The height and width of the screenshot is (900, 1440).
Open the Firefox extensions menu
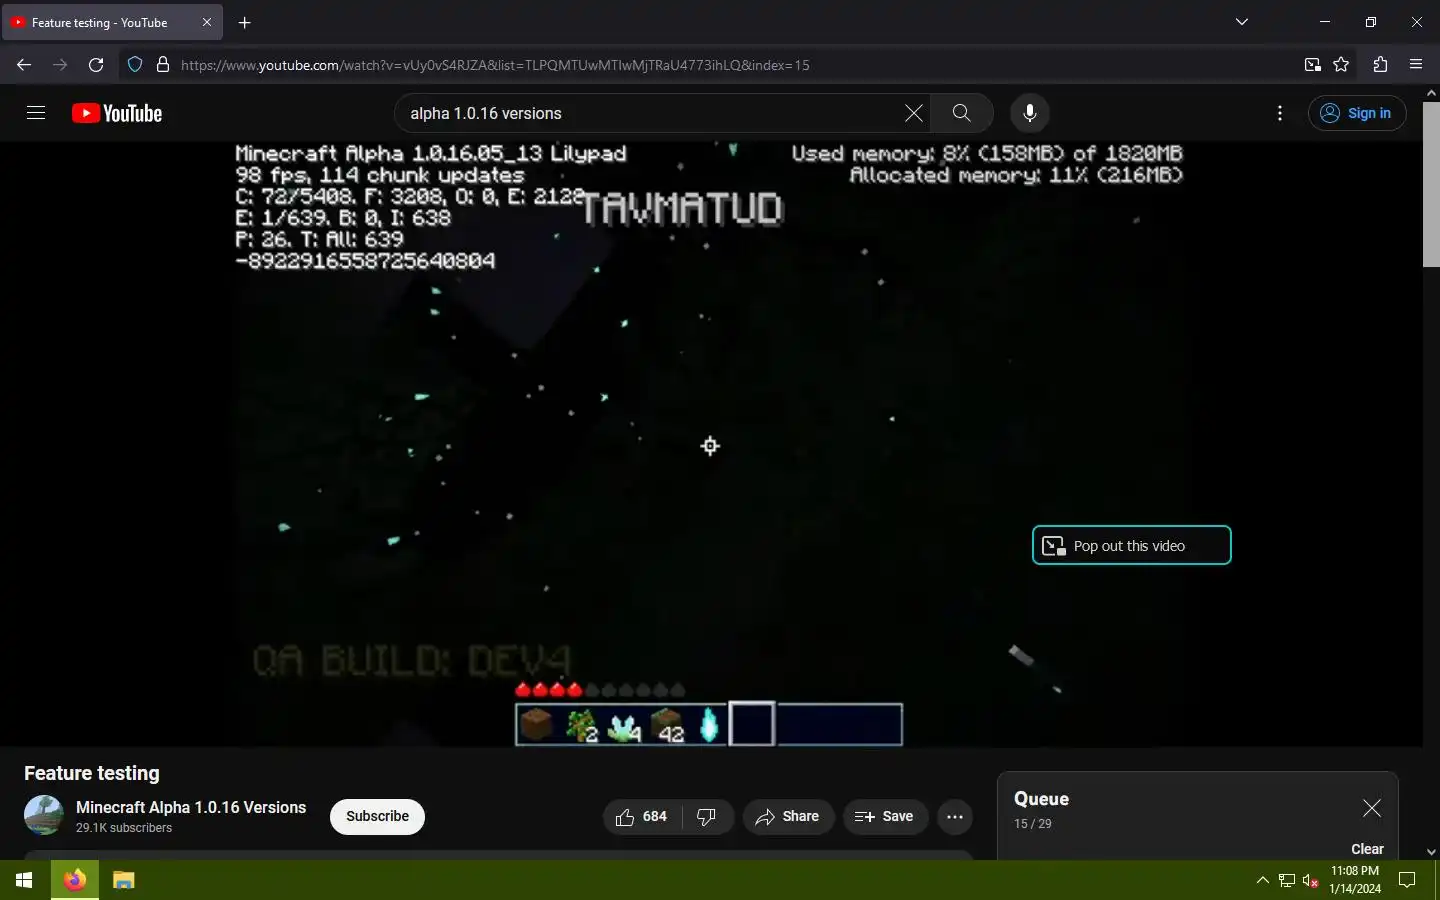pos(1380,65)
